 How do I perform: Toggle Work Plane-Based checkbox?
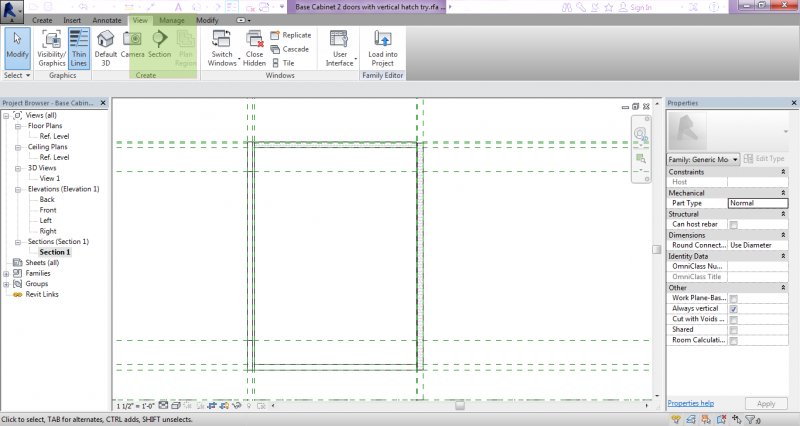(733, 298)
